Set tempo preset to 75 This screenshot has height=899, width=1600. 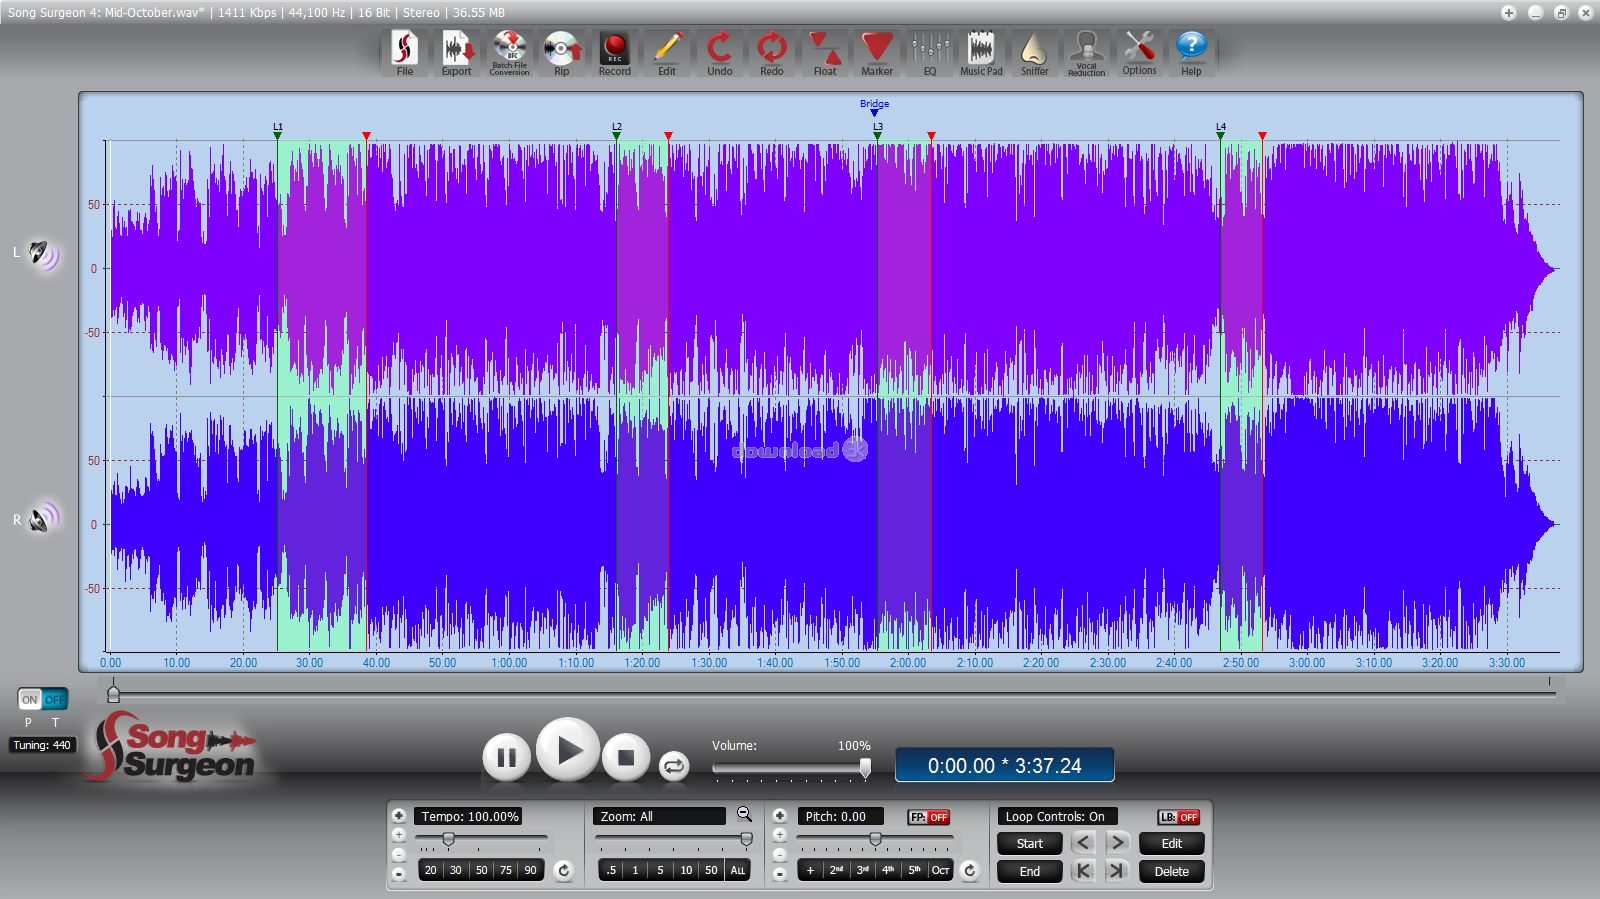pyautogui.click(x=505, y=870)
